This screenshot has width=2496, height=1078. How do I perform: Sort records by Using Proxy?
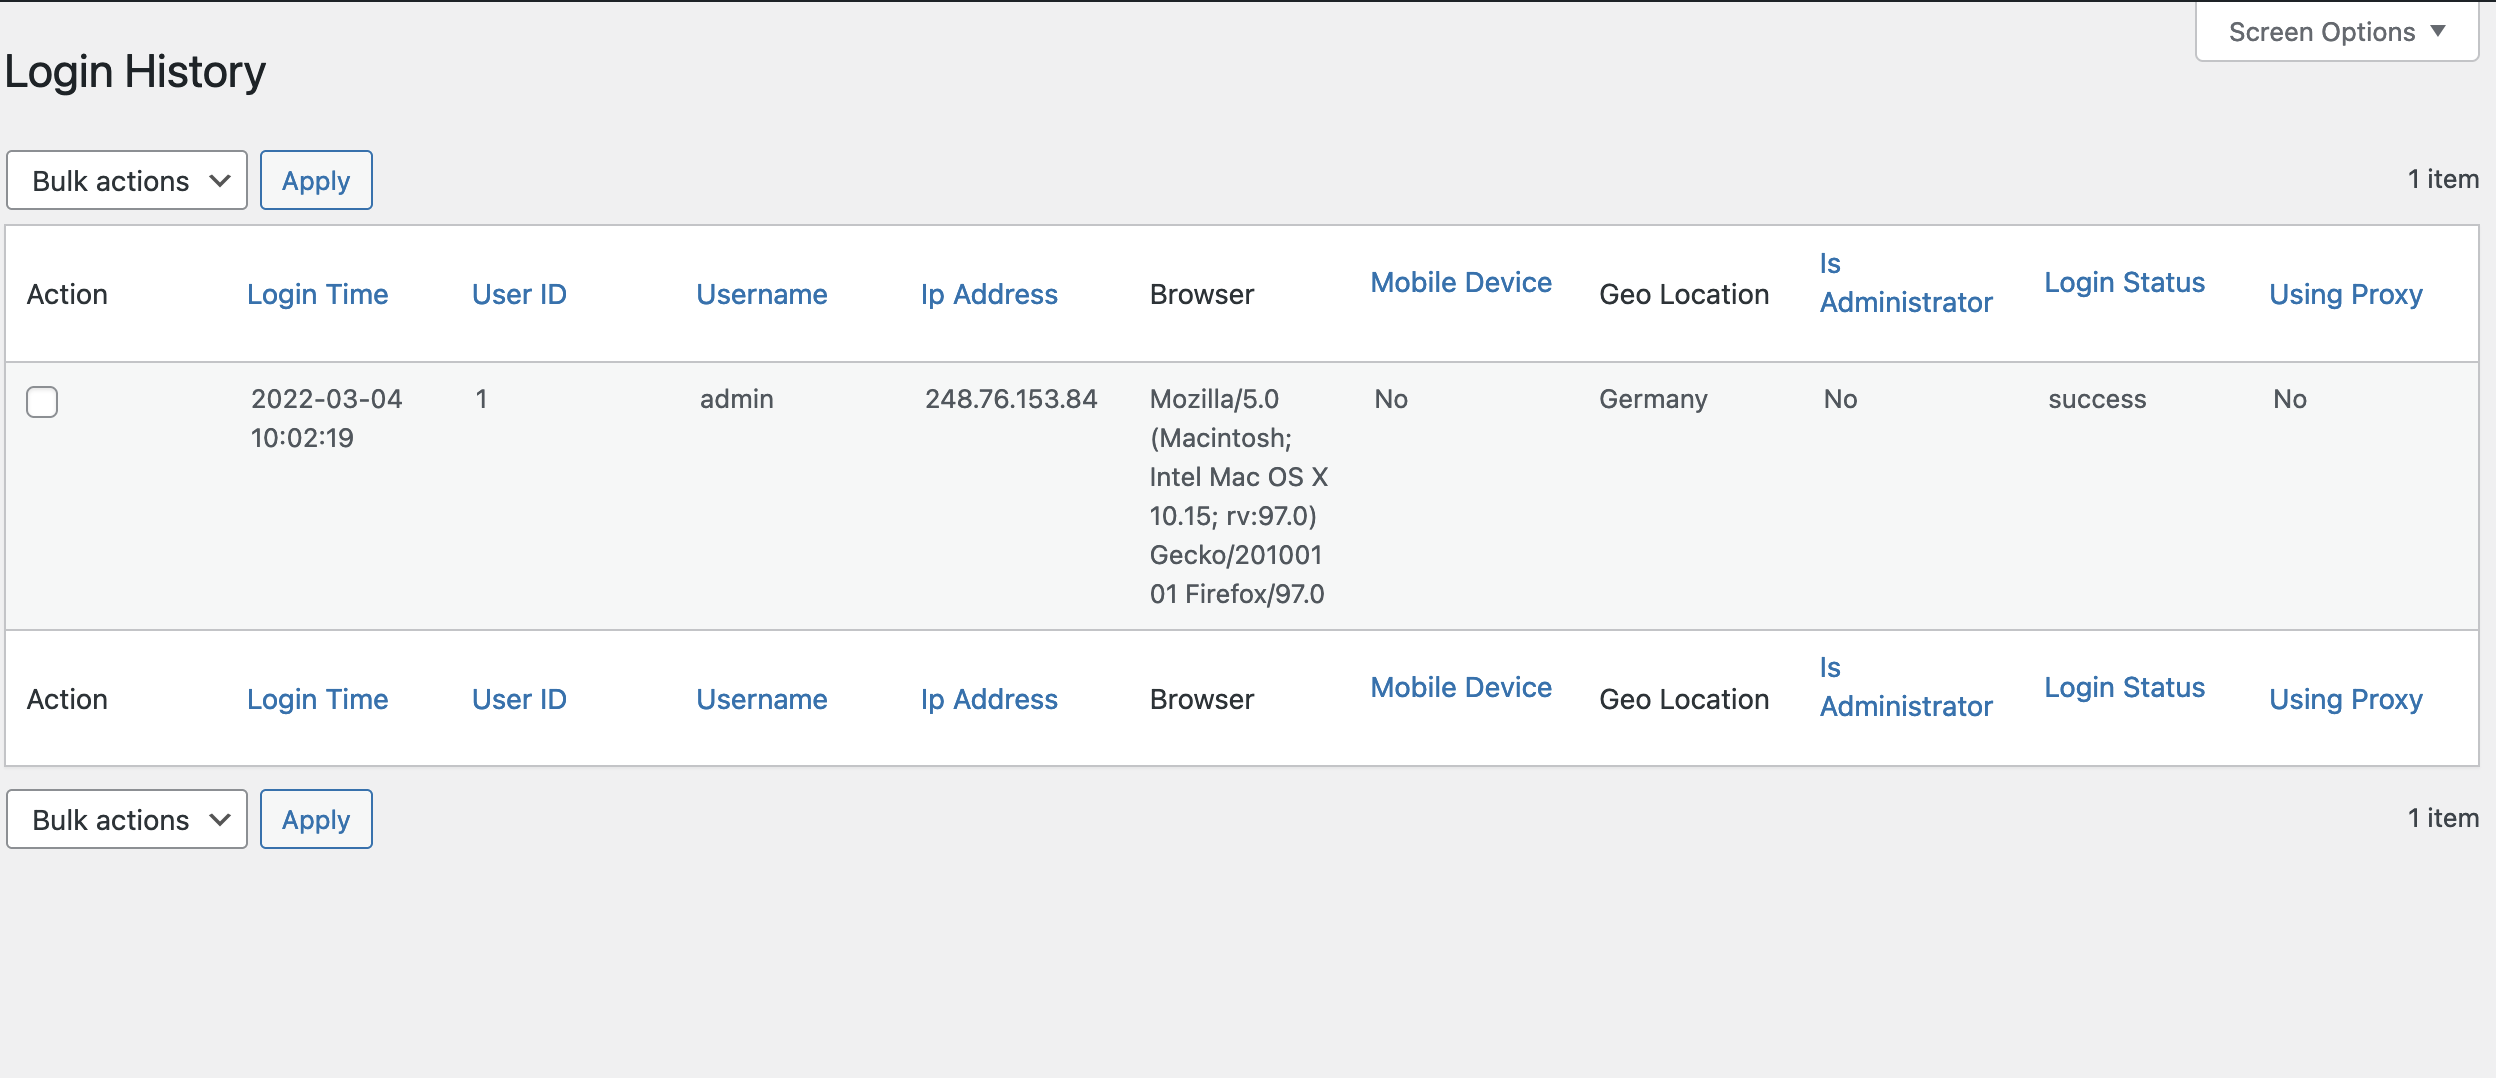[2345, 293]
